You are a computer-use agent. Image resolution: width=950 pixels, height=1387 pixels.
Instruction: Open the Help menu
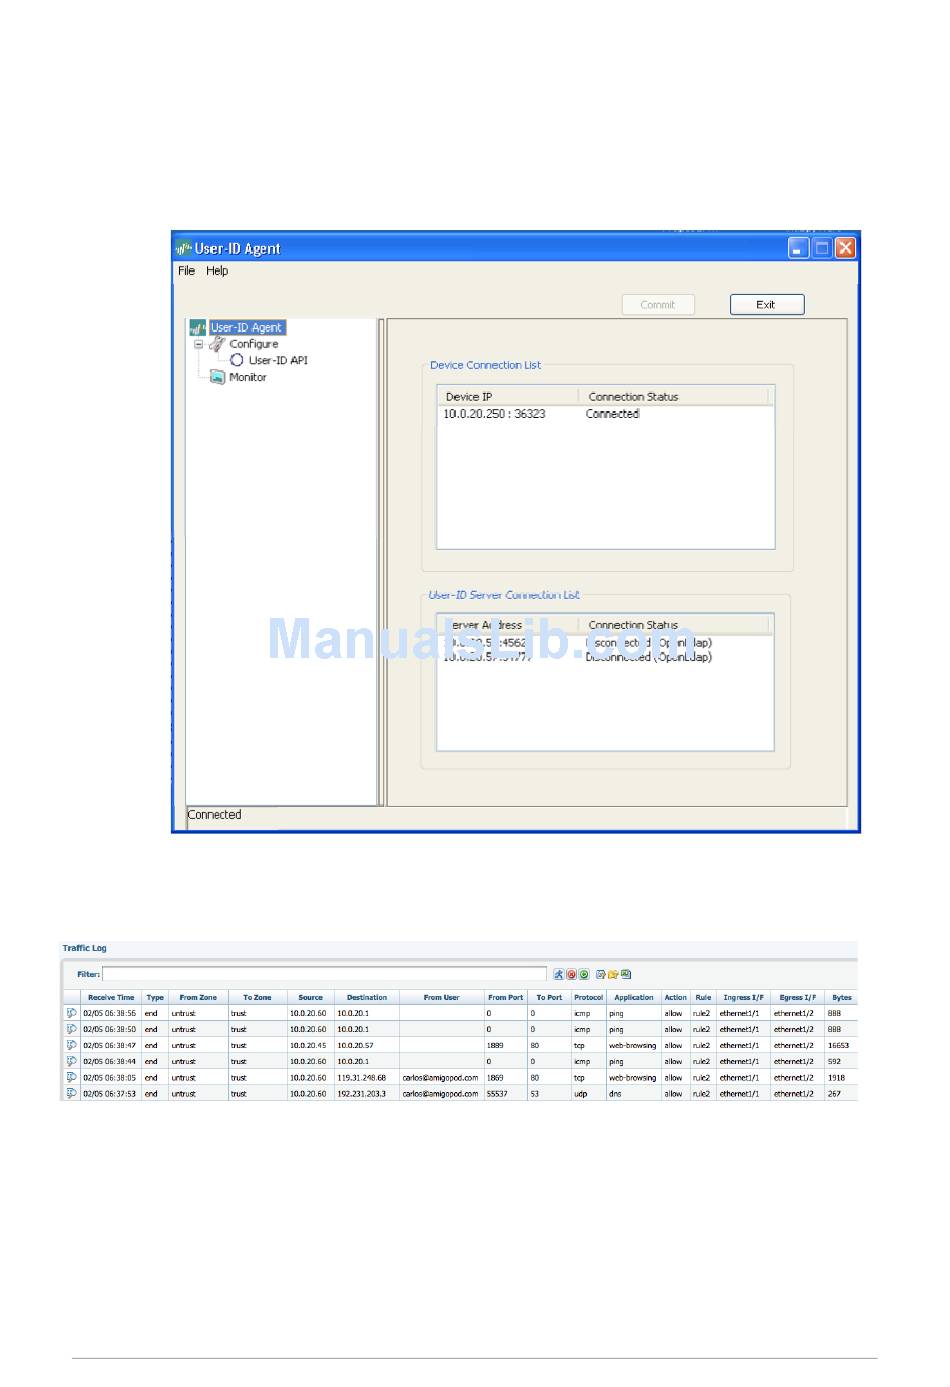coord(217,271)
